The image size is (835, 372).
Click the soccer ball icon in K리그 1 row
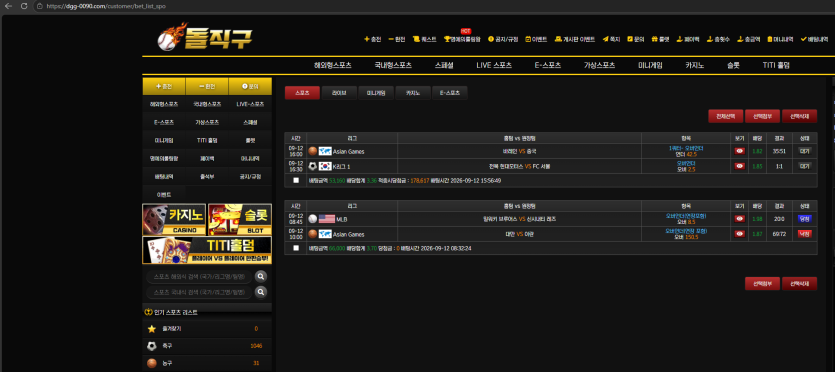(313, 166)
